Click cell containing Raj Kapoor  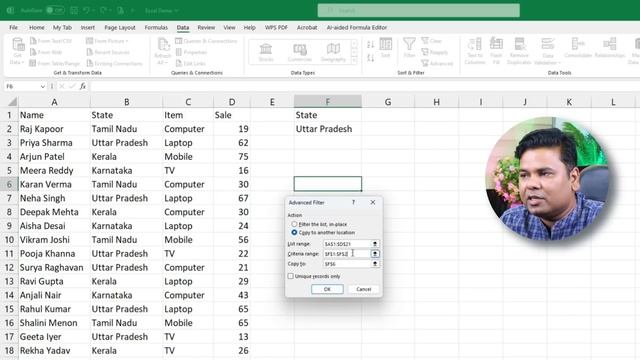tap(54, 129)
